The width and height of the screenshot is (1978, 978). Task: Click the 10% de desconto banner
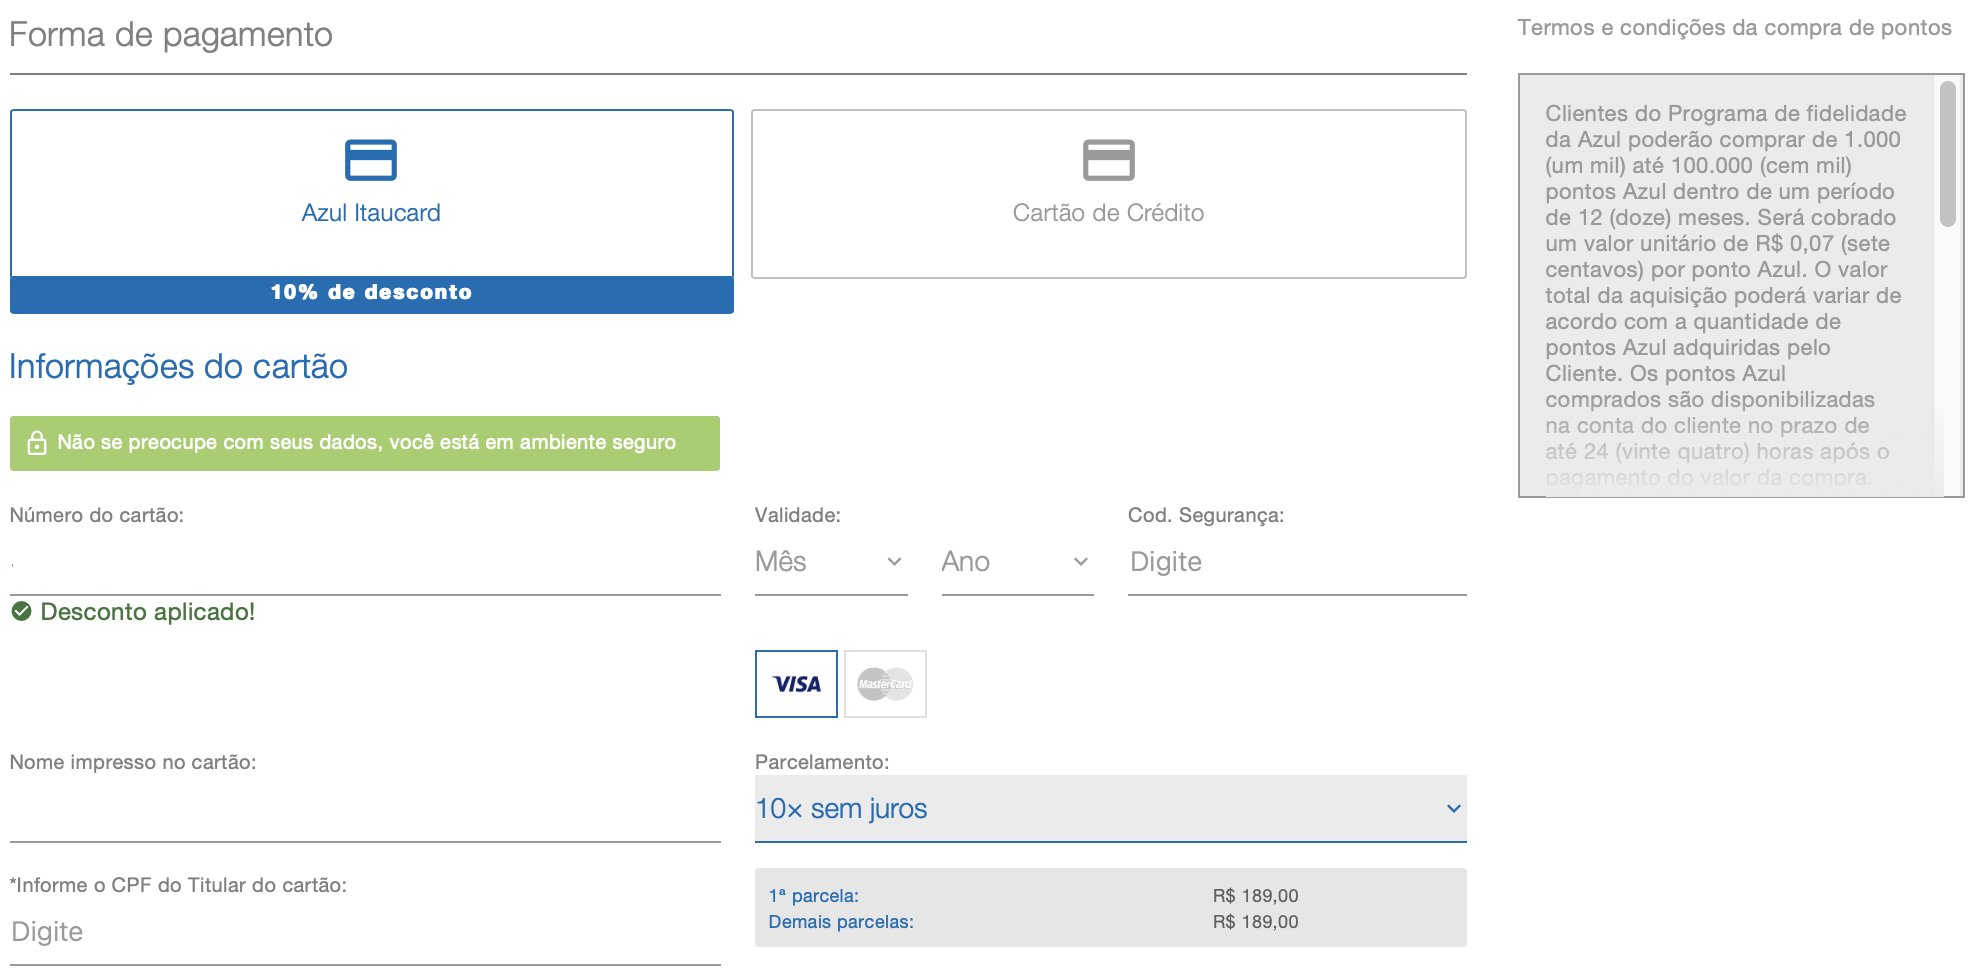(371, 293)
